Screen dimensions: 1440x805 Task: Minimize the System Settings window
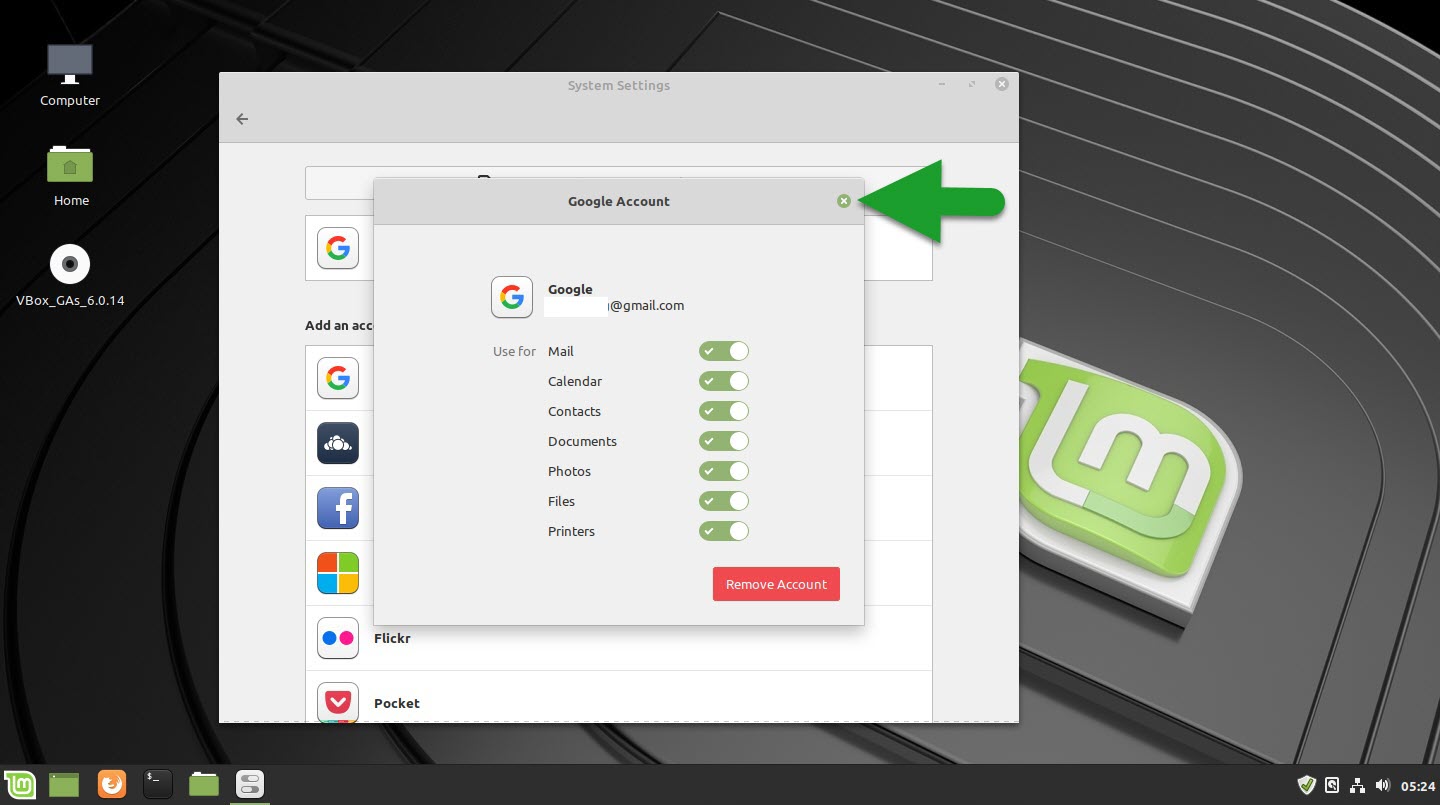pos(943,85)
